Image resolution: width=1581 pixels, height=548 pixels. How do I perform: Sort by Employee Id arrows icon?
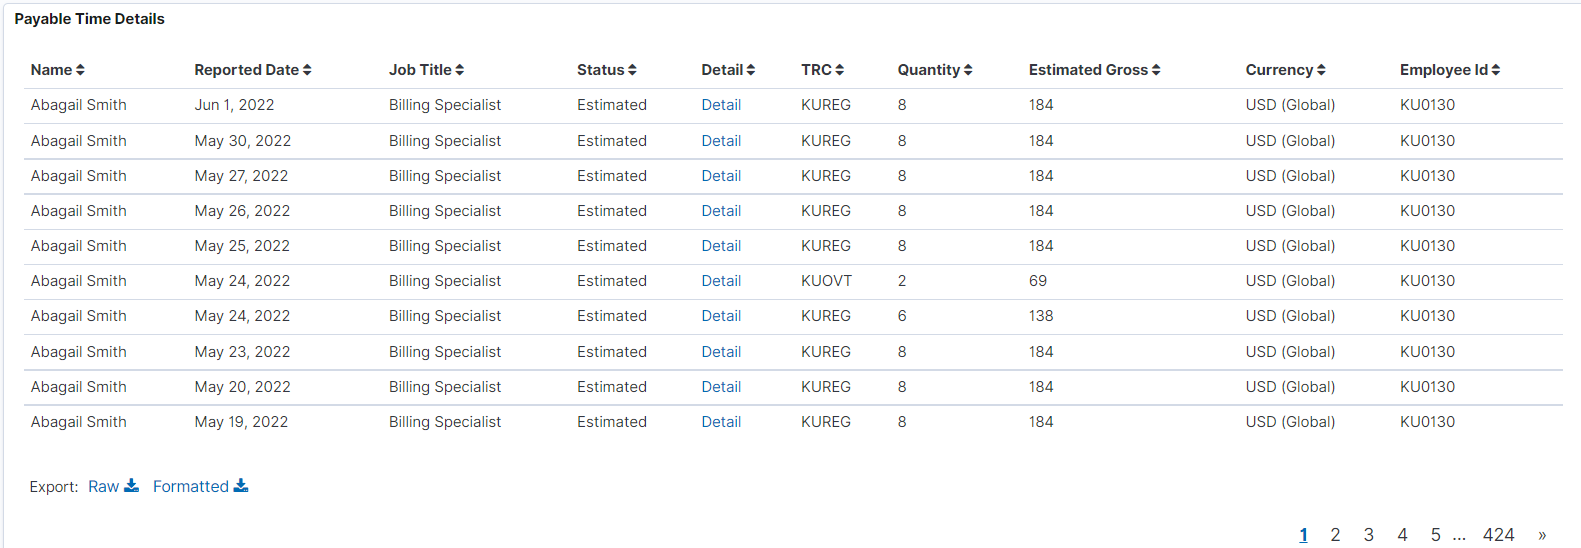[x=1496, y=70]
